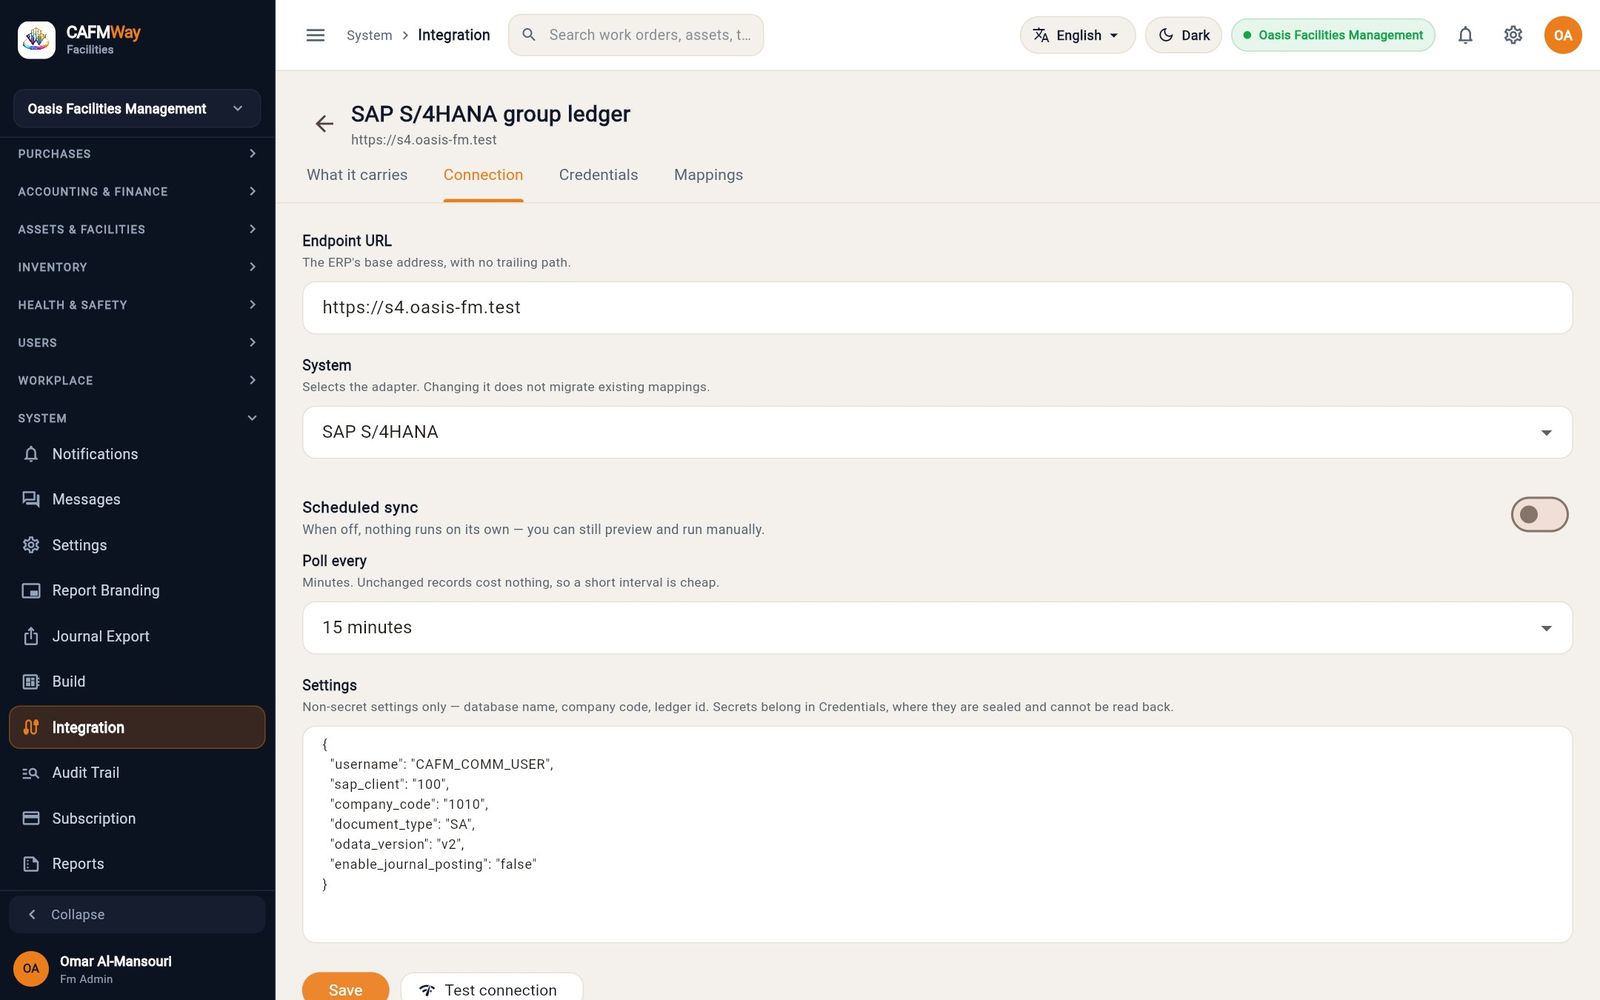Click the Integration icon in sidebar
Image resolution: width=1600 pixels, height=1000 pixels.
click(31, 728)
